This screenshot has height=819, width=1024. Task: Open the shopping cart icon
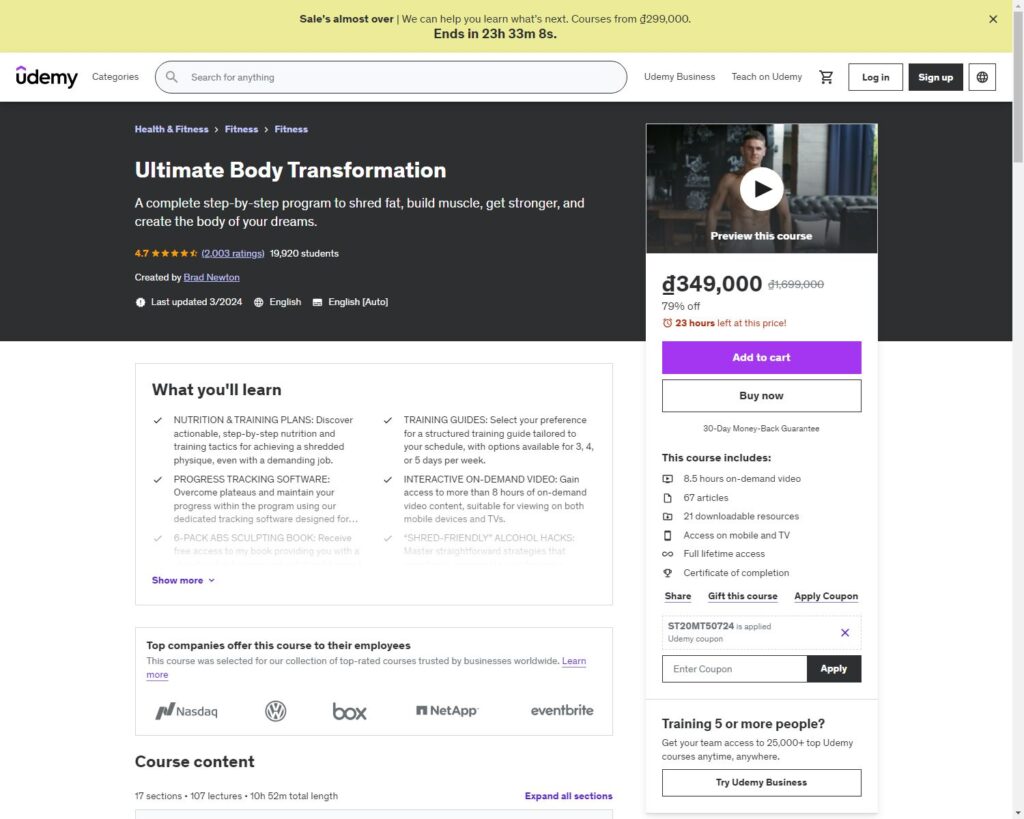[x=826, y=77]
